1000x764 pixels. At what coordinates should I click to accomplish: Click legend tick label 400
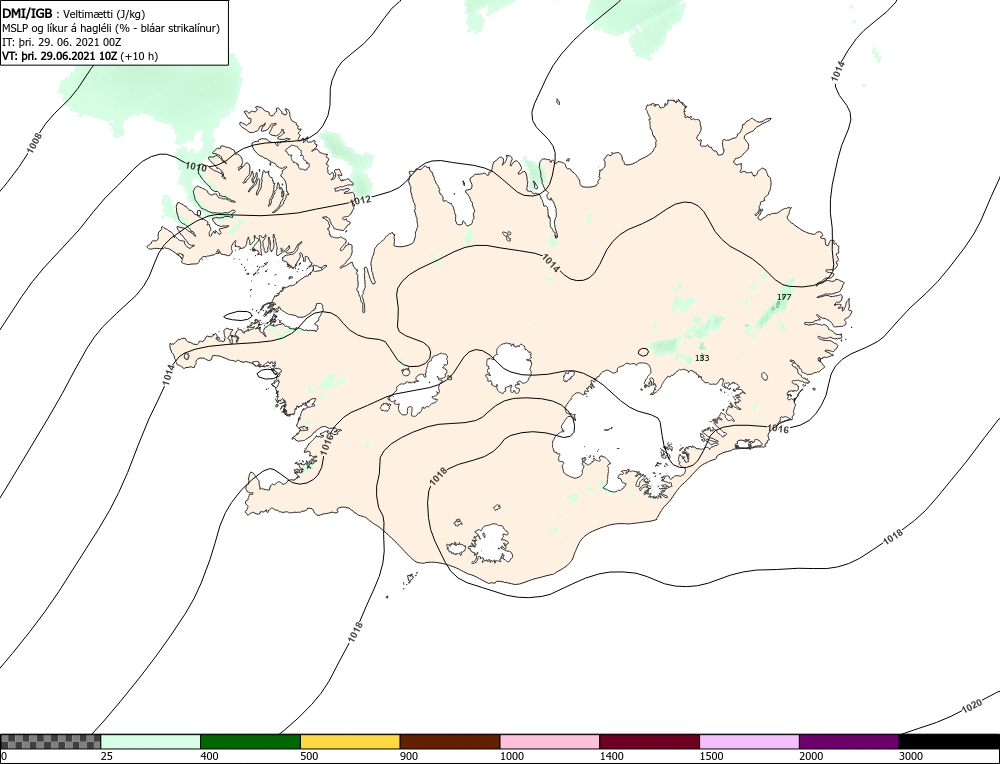click(209, 756)
